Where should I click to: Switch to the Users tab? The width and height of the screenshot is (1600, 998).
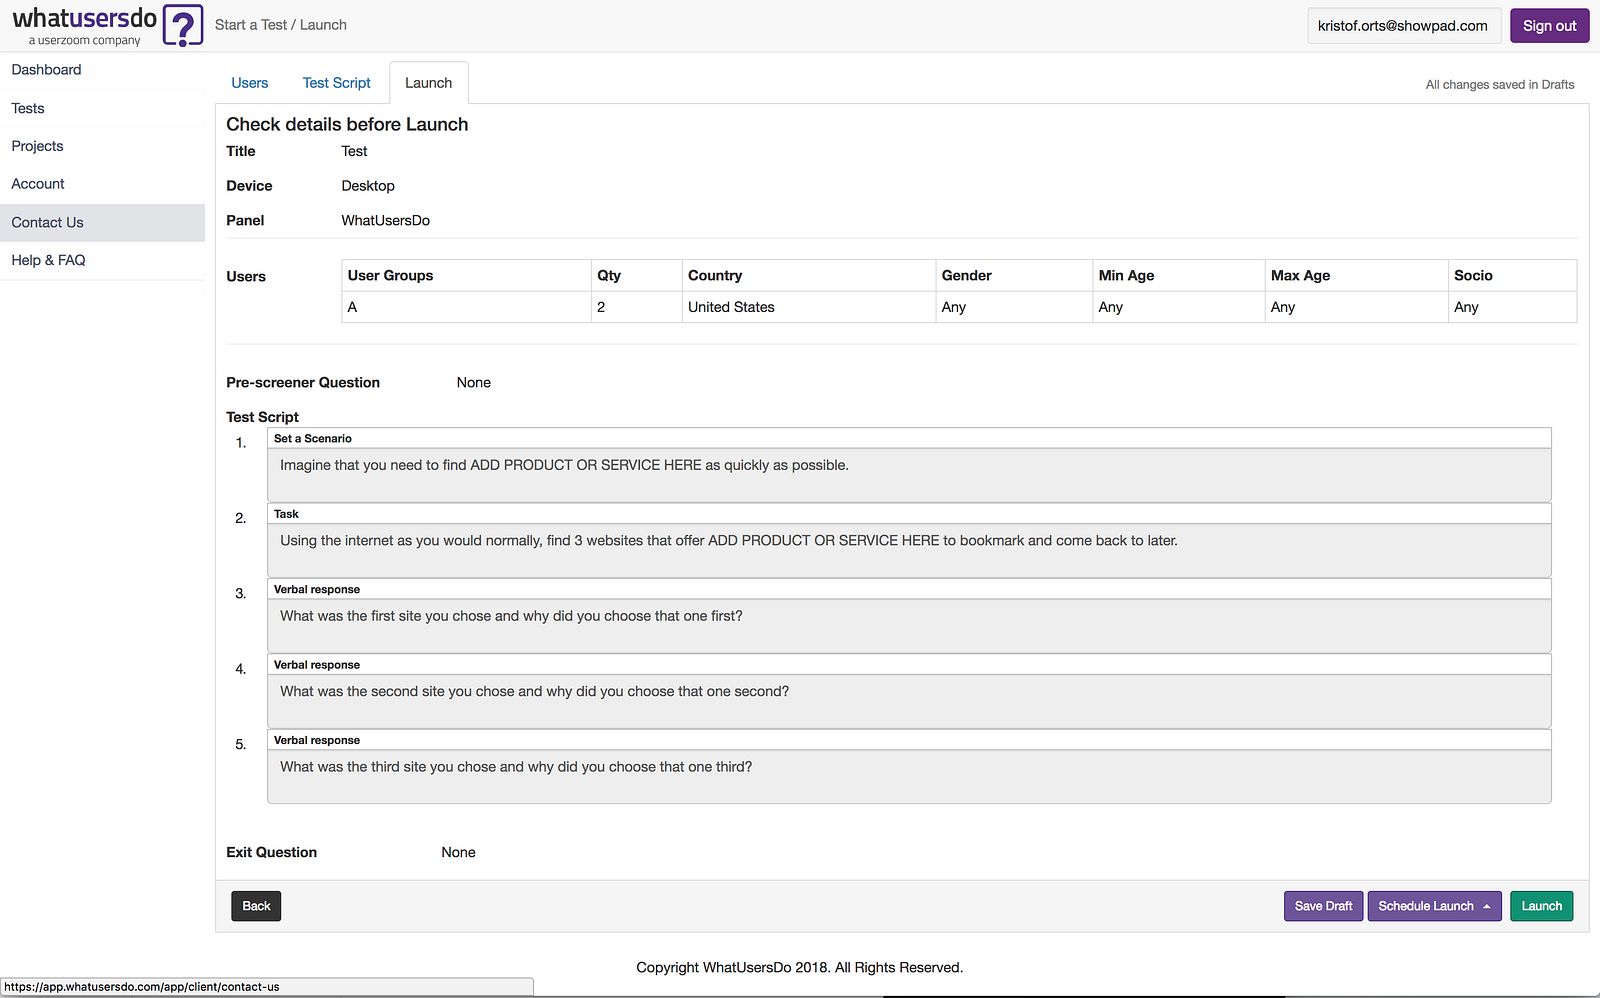[x=250, y=83]
